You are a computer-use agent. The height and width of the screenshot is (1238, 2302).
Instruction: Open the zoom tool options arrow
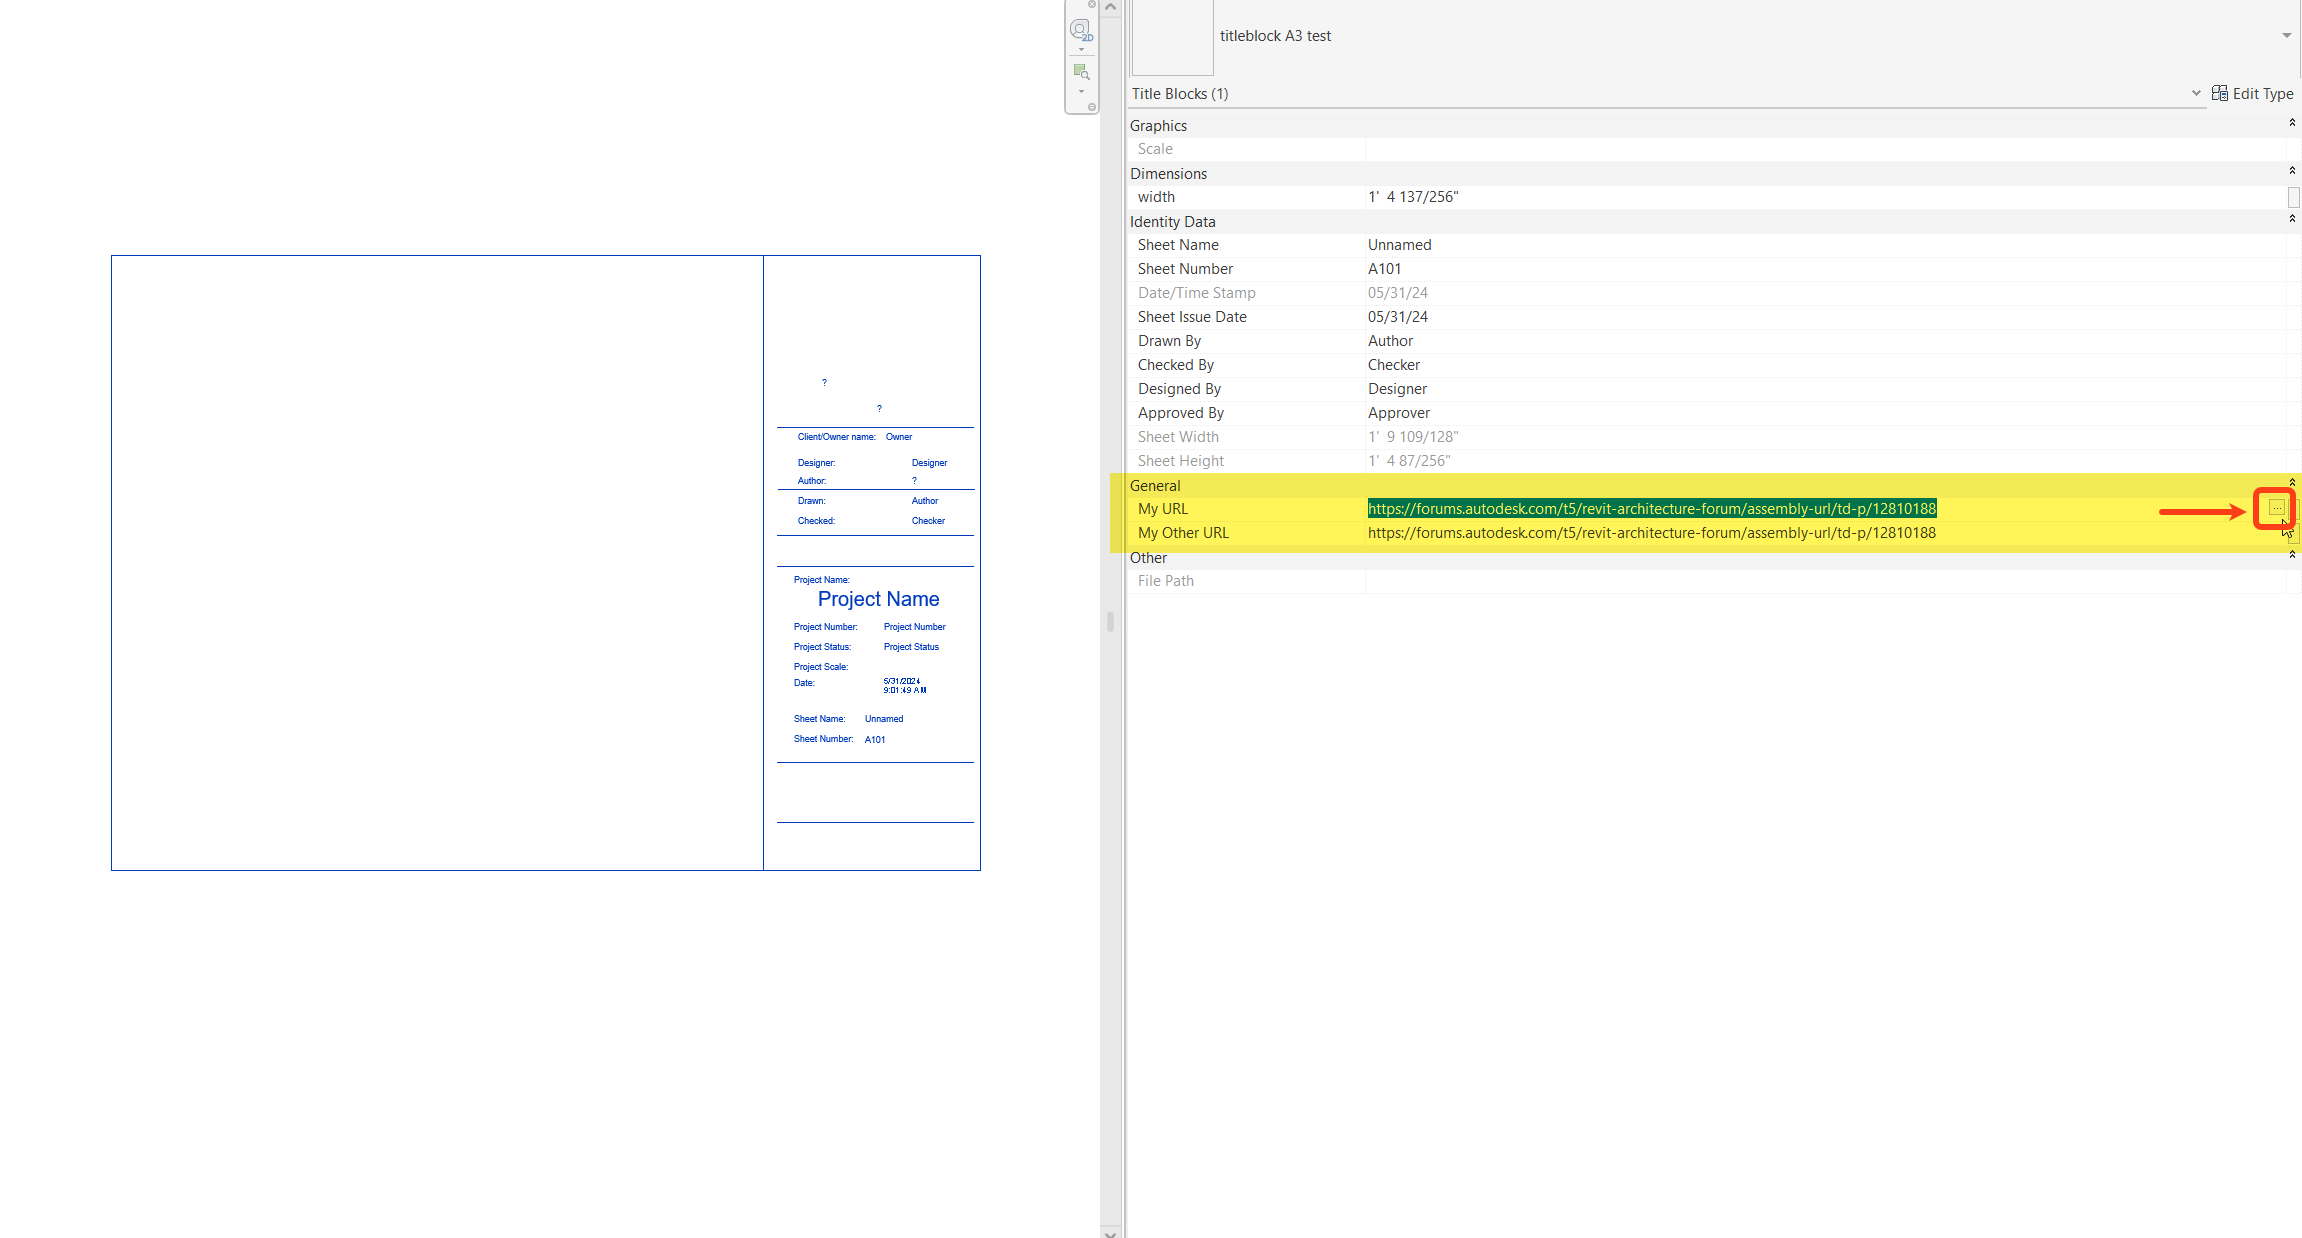click(x=1081, y=91)
